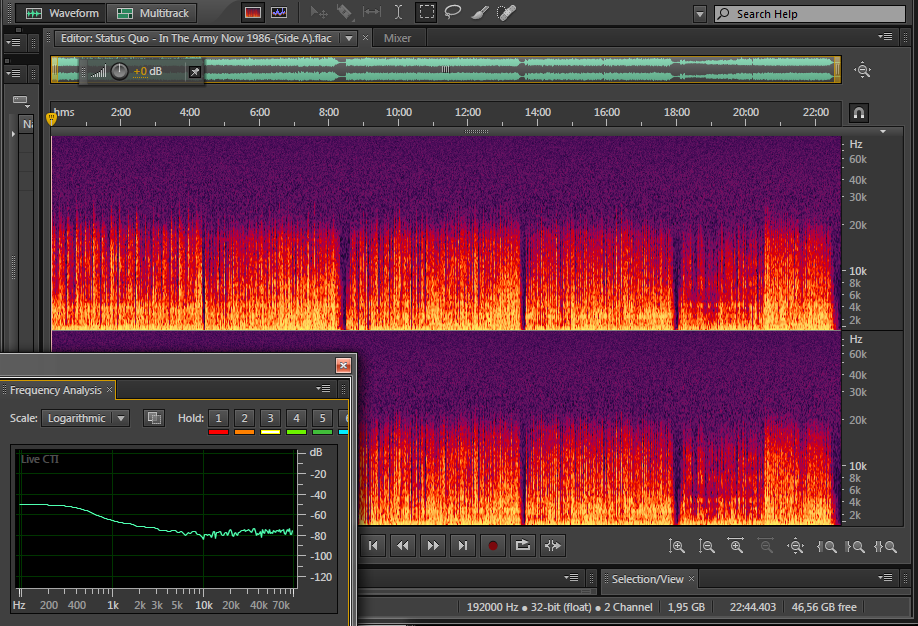Click the HUD +0 dB value
The image size is (918, 626).
(148, 71)
